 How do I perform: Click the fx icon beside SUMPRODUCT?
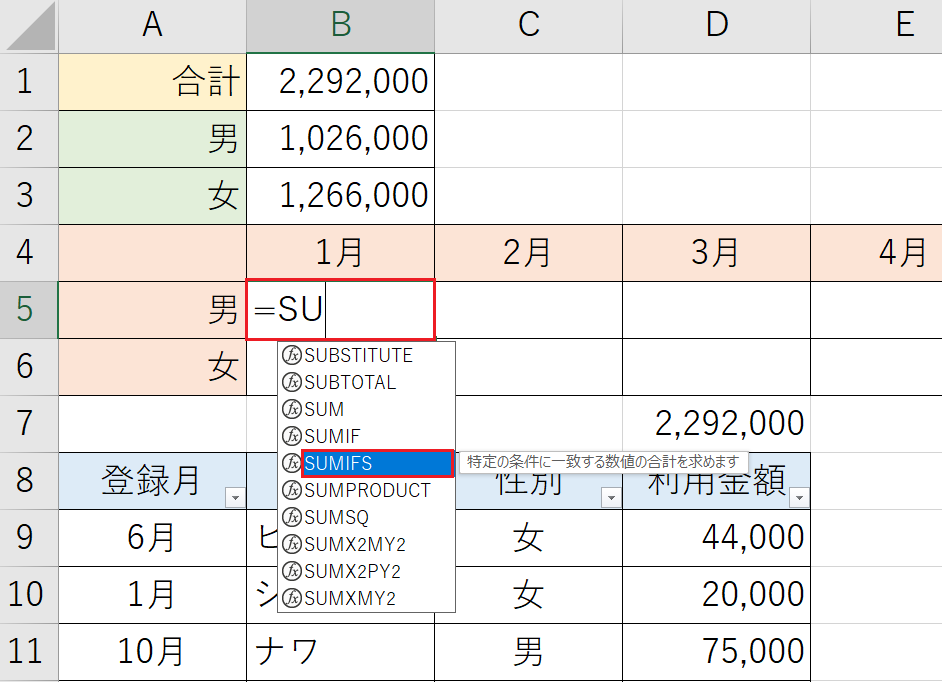291,490
